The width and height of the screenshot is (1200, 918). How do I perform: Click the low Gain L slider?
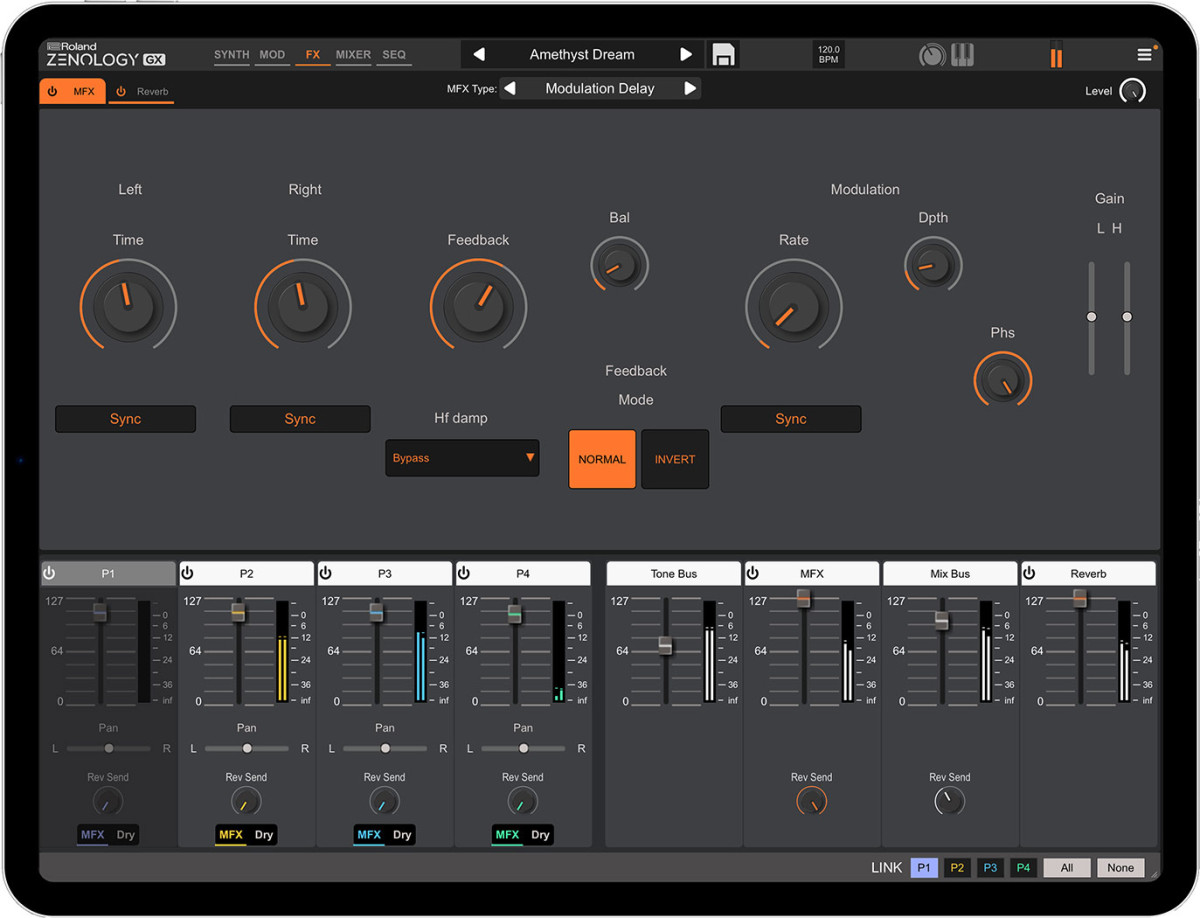pos(1092,317)
